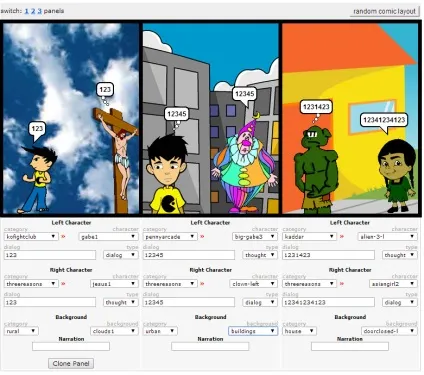The width and height of the screenshot is (424, 375).
Task: Open panel 1 left character dialog type dropdown
Action: 120,255
